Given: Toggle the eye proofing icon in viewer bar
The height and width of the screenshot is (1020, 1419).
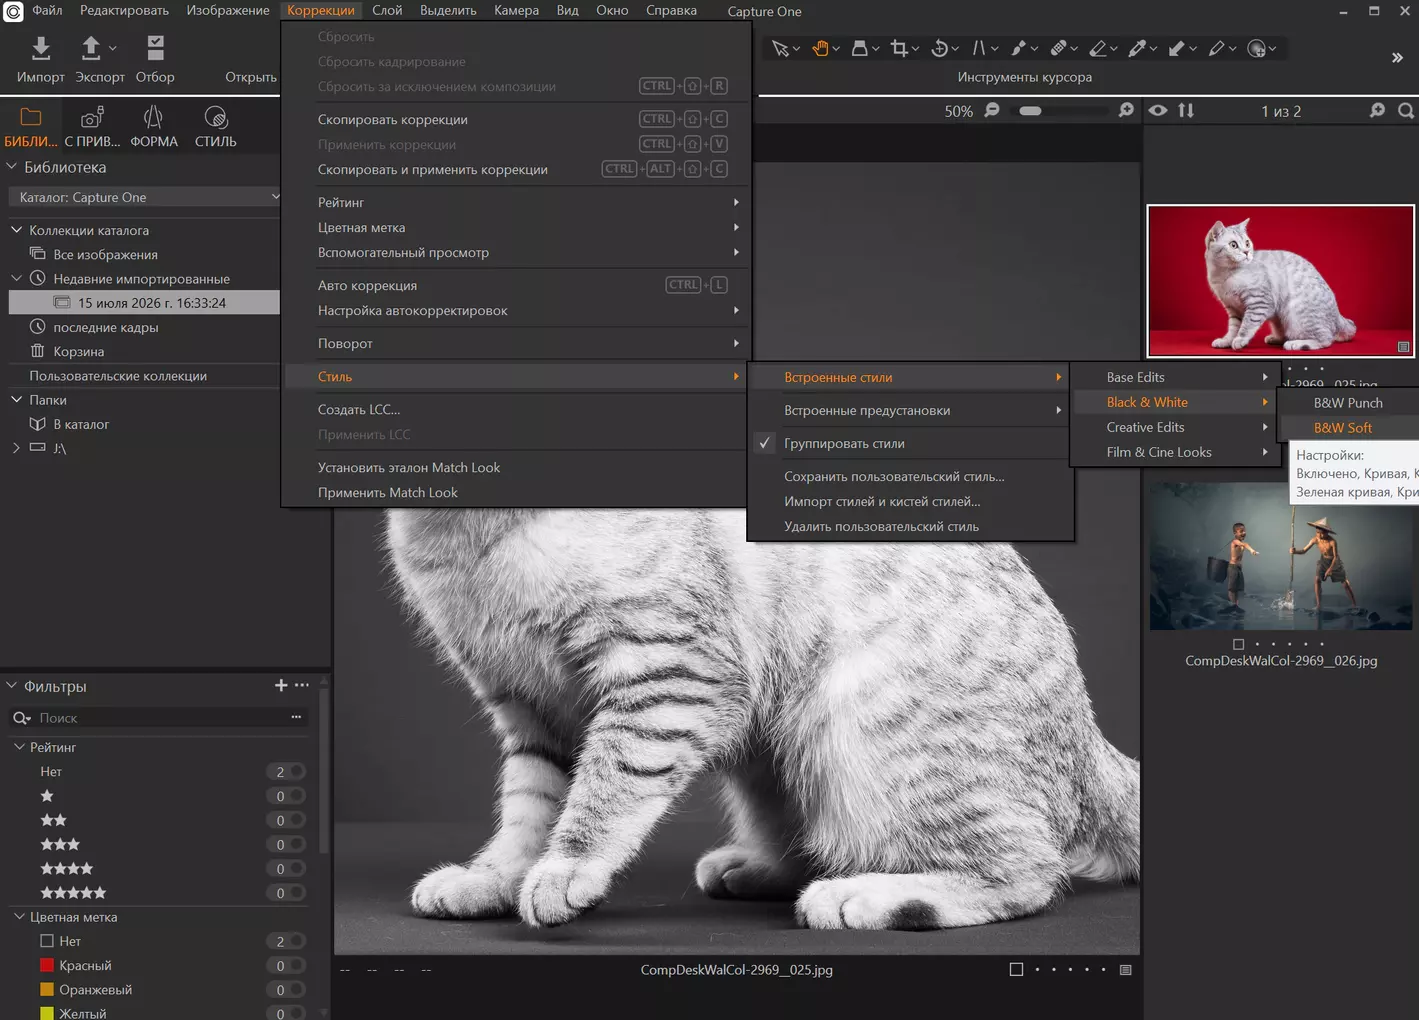Looking at the screenshot, I should point(1157,110).
